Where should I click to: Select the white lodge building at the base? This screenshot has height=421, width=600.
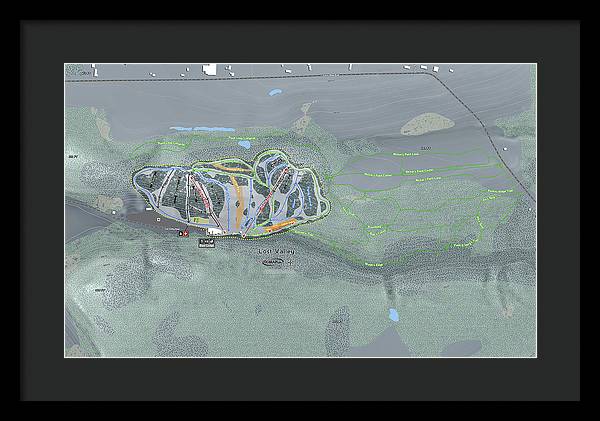215,230
